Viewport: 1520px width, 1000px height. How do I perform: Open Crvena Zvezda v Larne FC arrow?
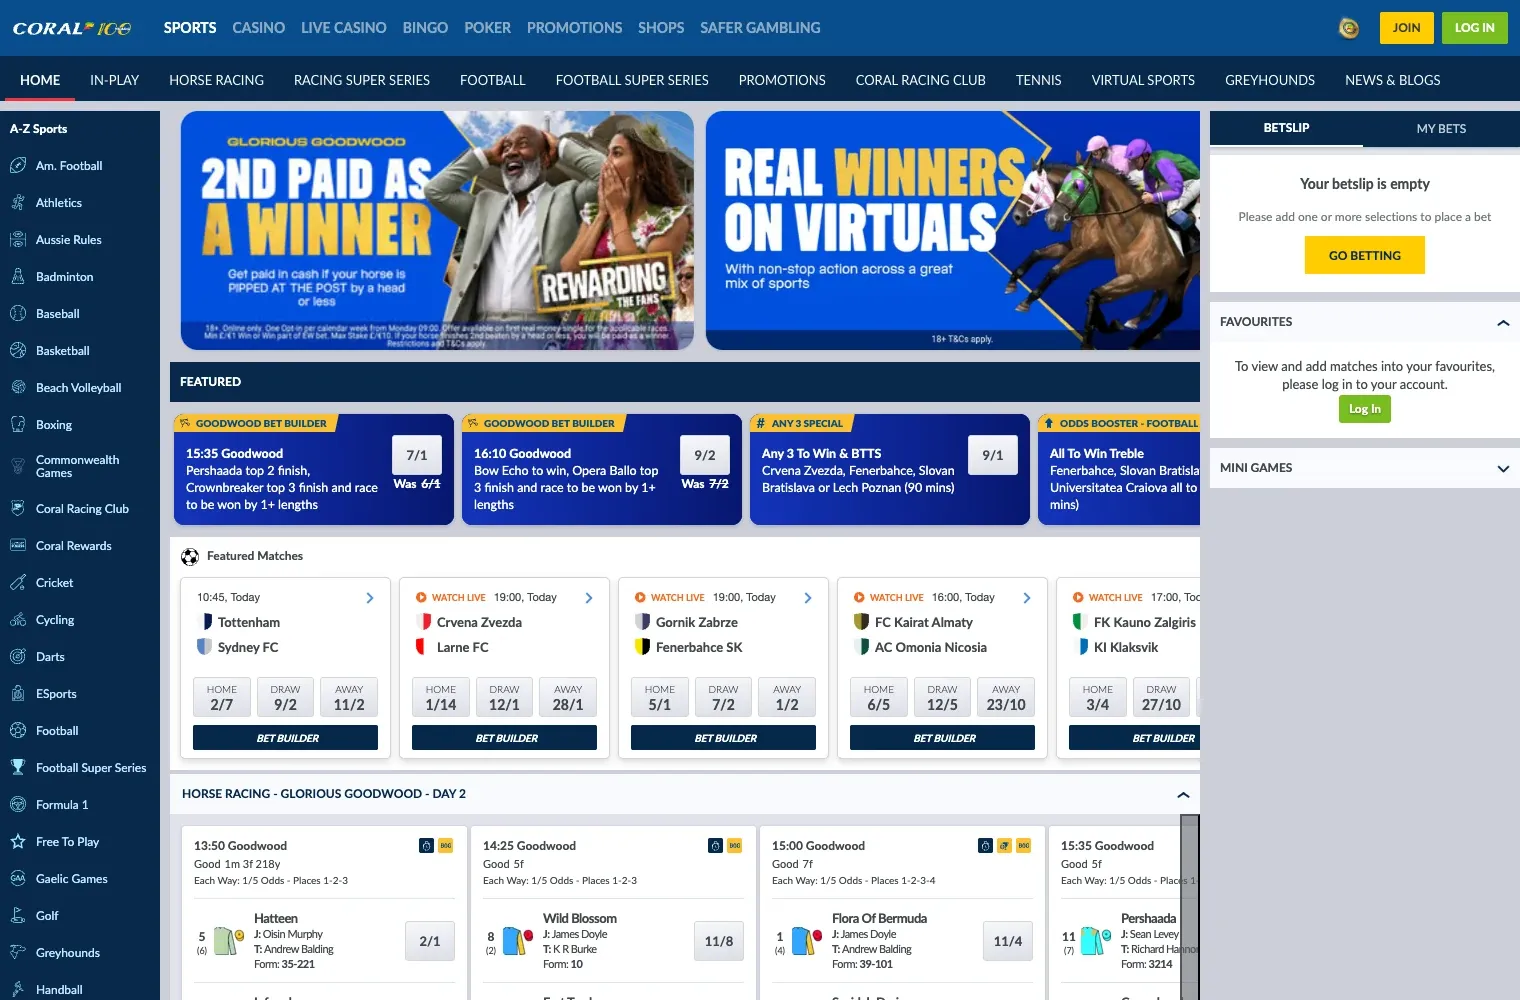[x=589, y=598]
